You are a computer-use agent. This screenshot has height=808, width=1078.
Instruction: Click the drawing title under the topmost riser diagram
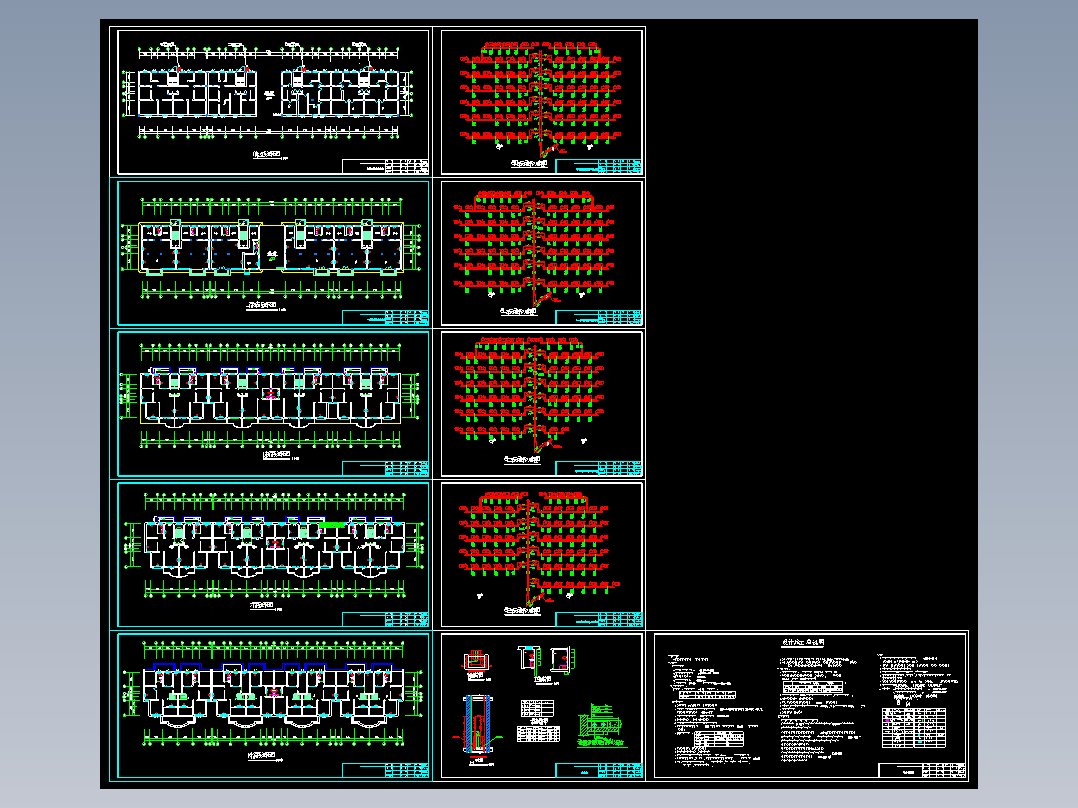tap(529, 164)
